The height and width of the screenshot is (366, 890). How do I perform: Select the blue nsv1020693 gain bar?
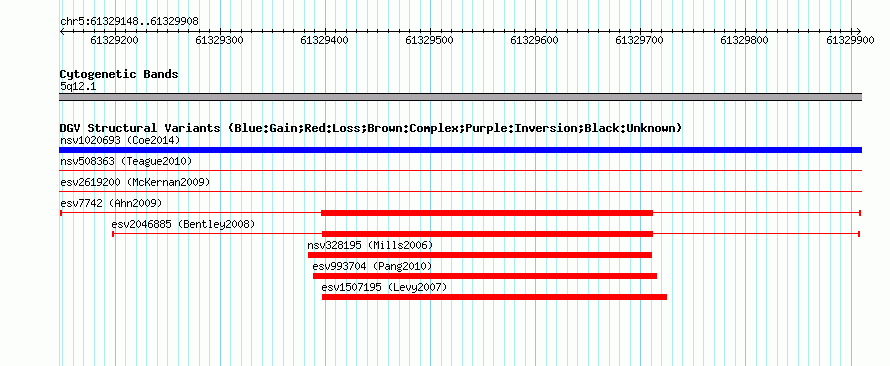(x=460, y=150)
